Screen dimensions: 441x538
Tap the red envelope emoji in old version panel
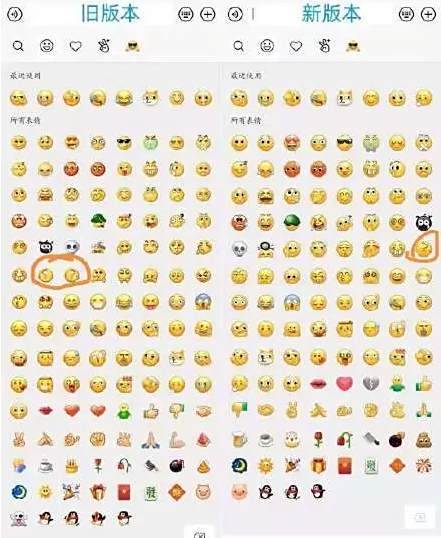124,492
